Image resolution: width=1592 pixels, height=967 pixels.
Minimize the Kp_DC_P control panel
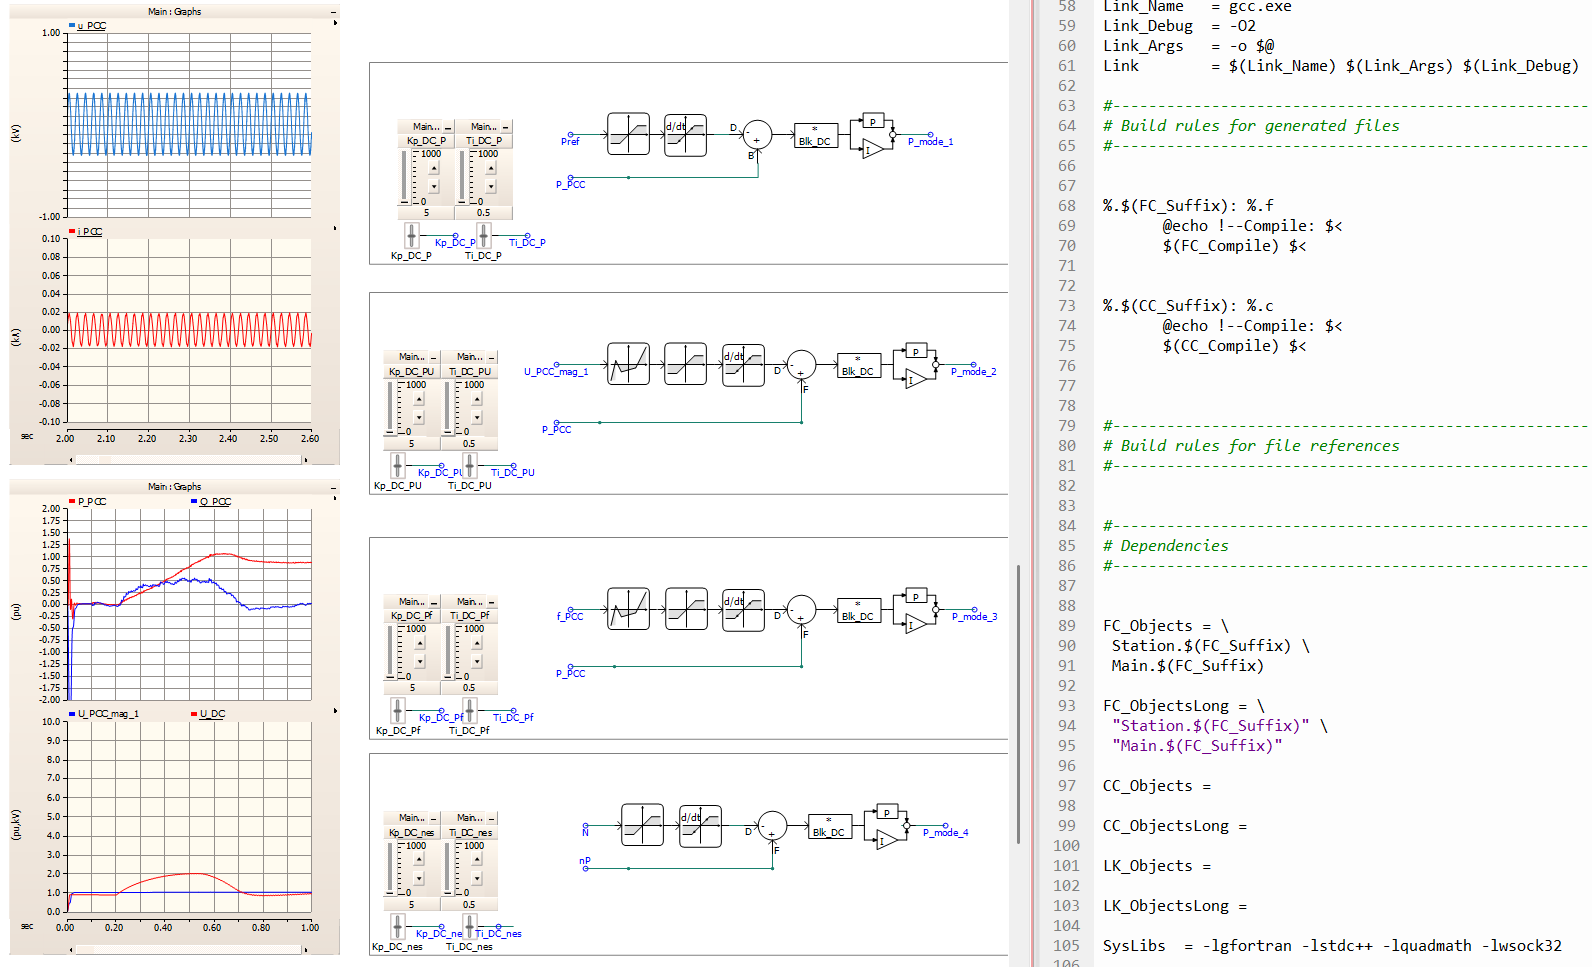[448, 128]
